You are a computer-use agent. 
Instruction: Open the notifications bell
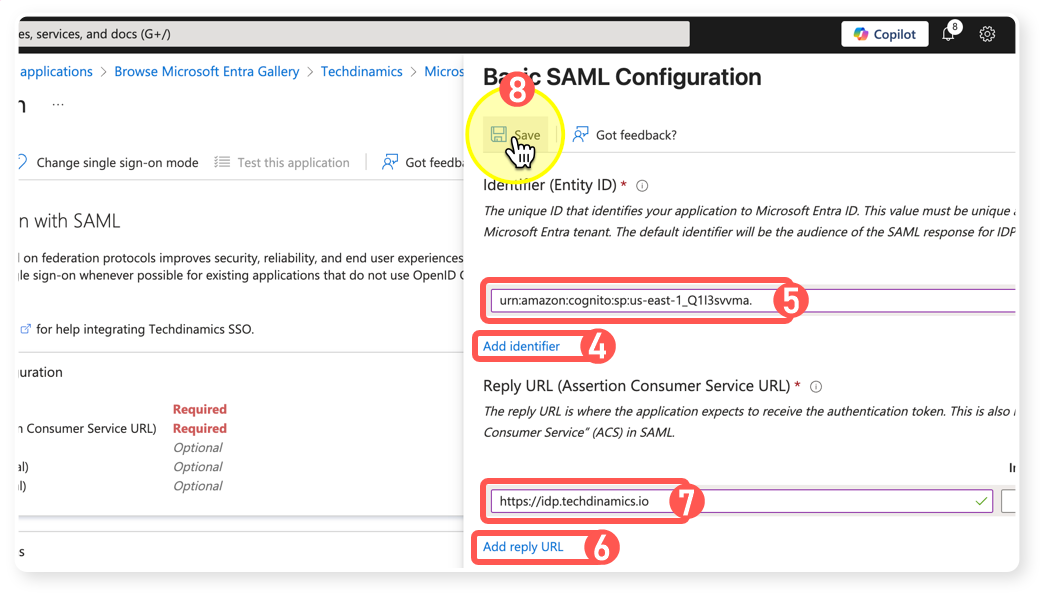(948, 33)
